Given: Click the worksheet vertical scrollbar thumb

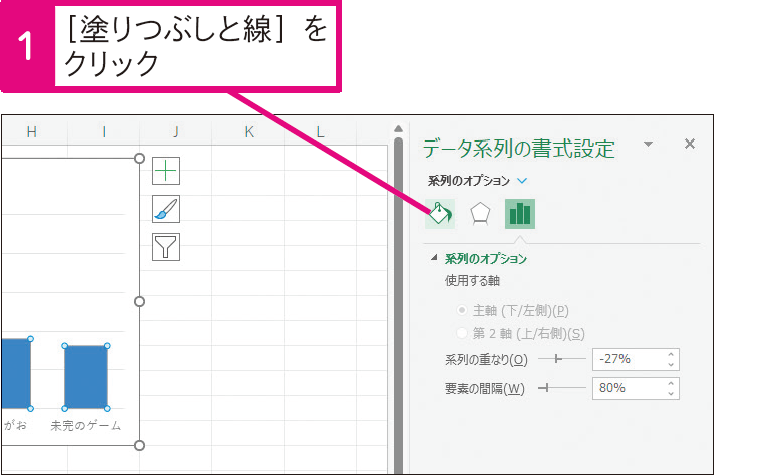Looking at the screenshot, I should (398, 305).
